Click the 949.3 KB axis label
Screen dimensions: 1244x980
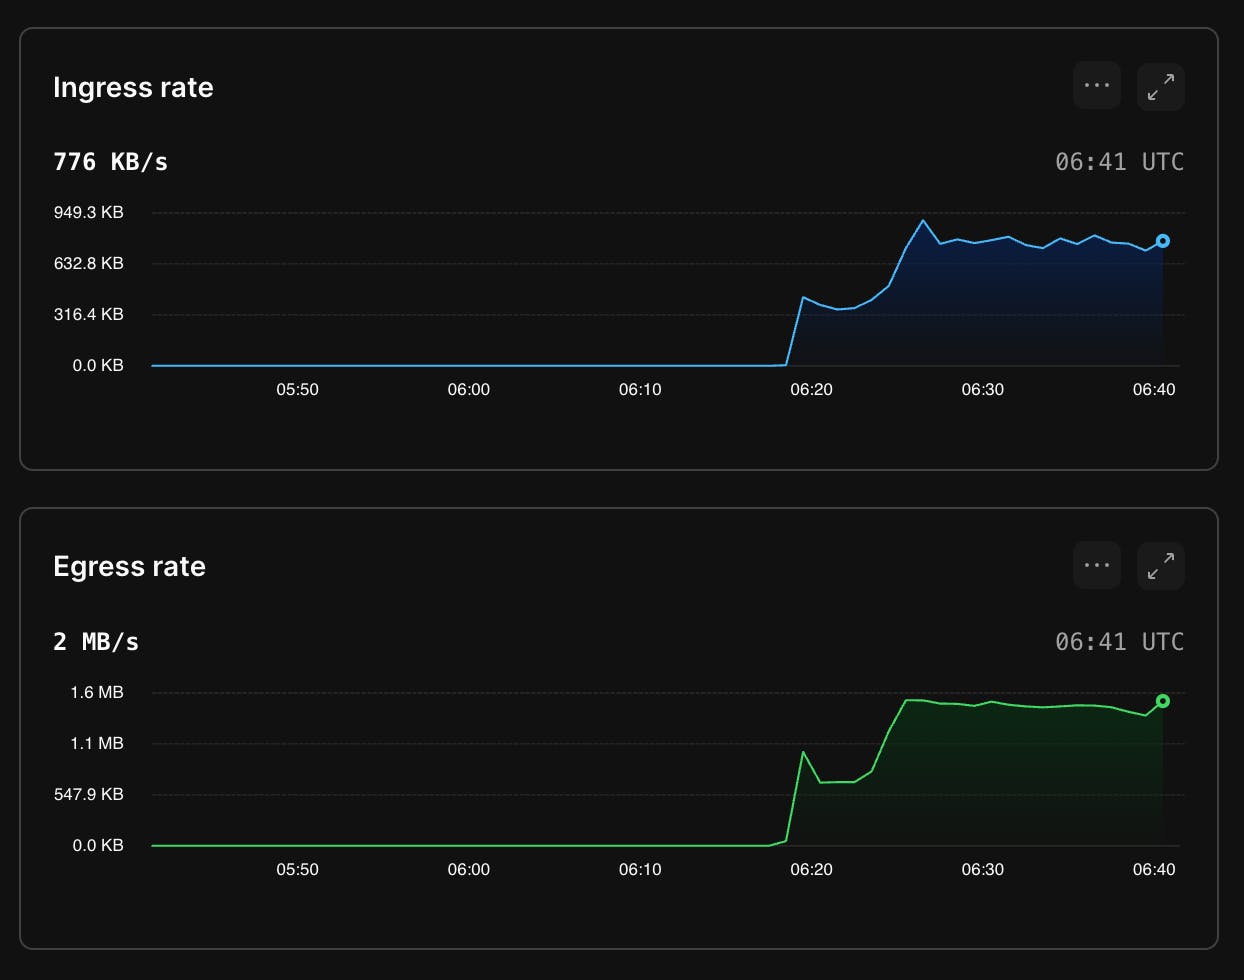click(x=89, y=212)
